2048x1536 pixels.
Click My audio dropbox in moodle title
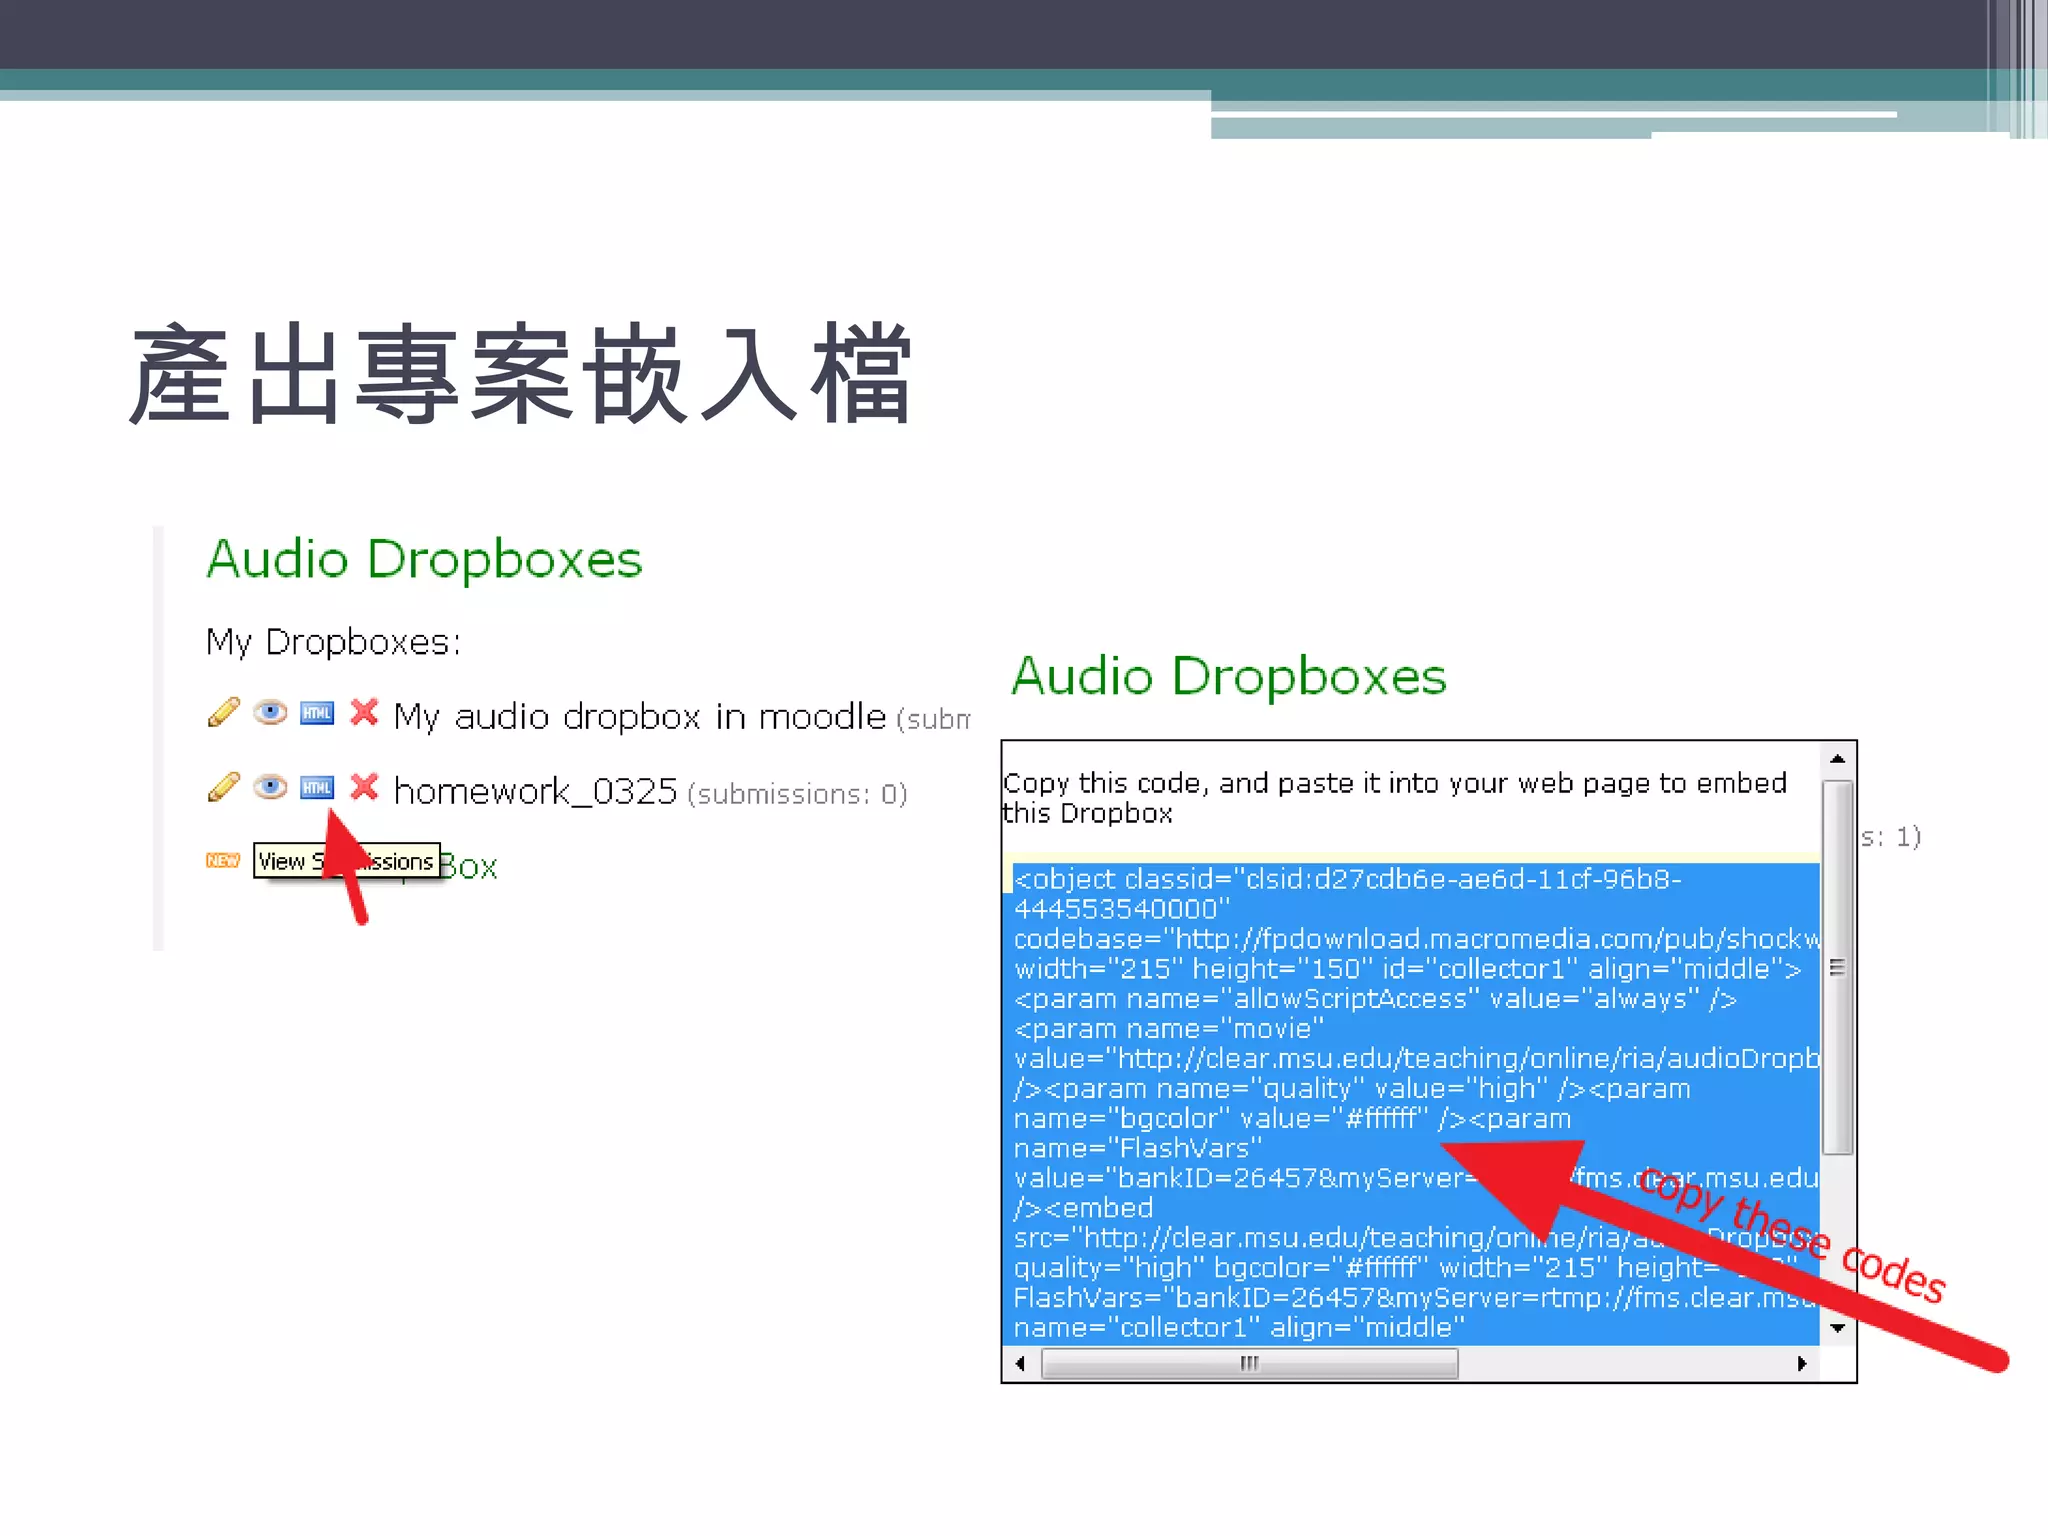[x=640, y=717]
